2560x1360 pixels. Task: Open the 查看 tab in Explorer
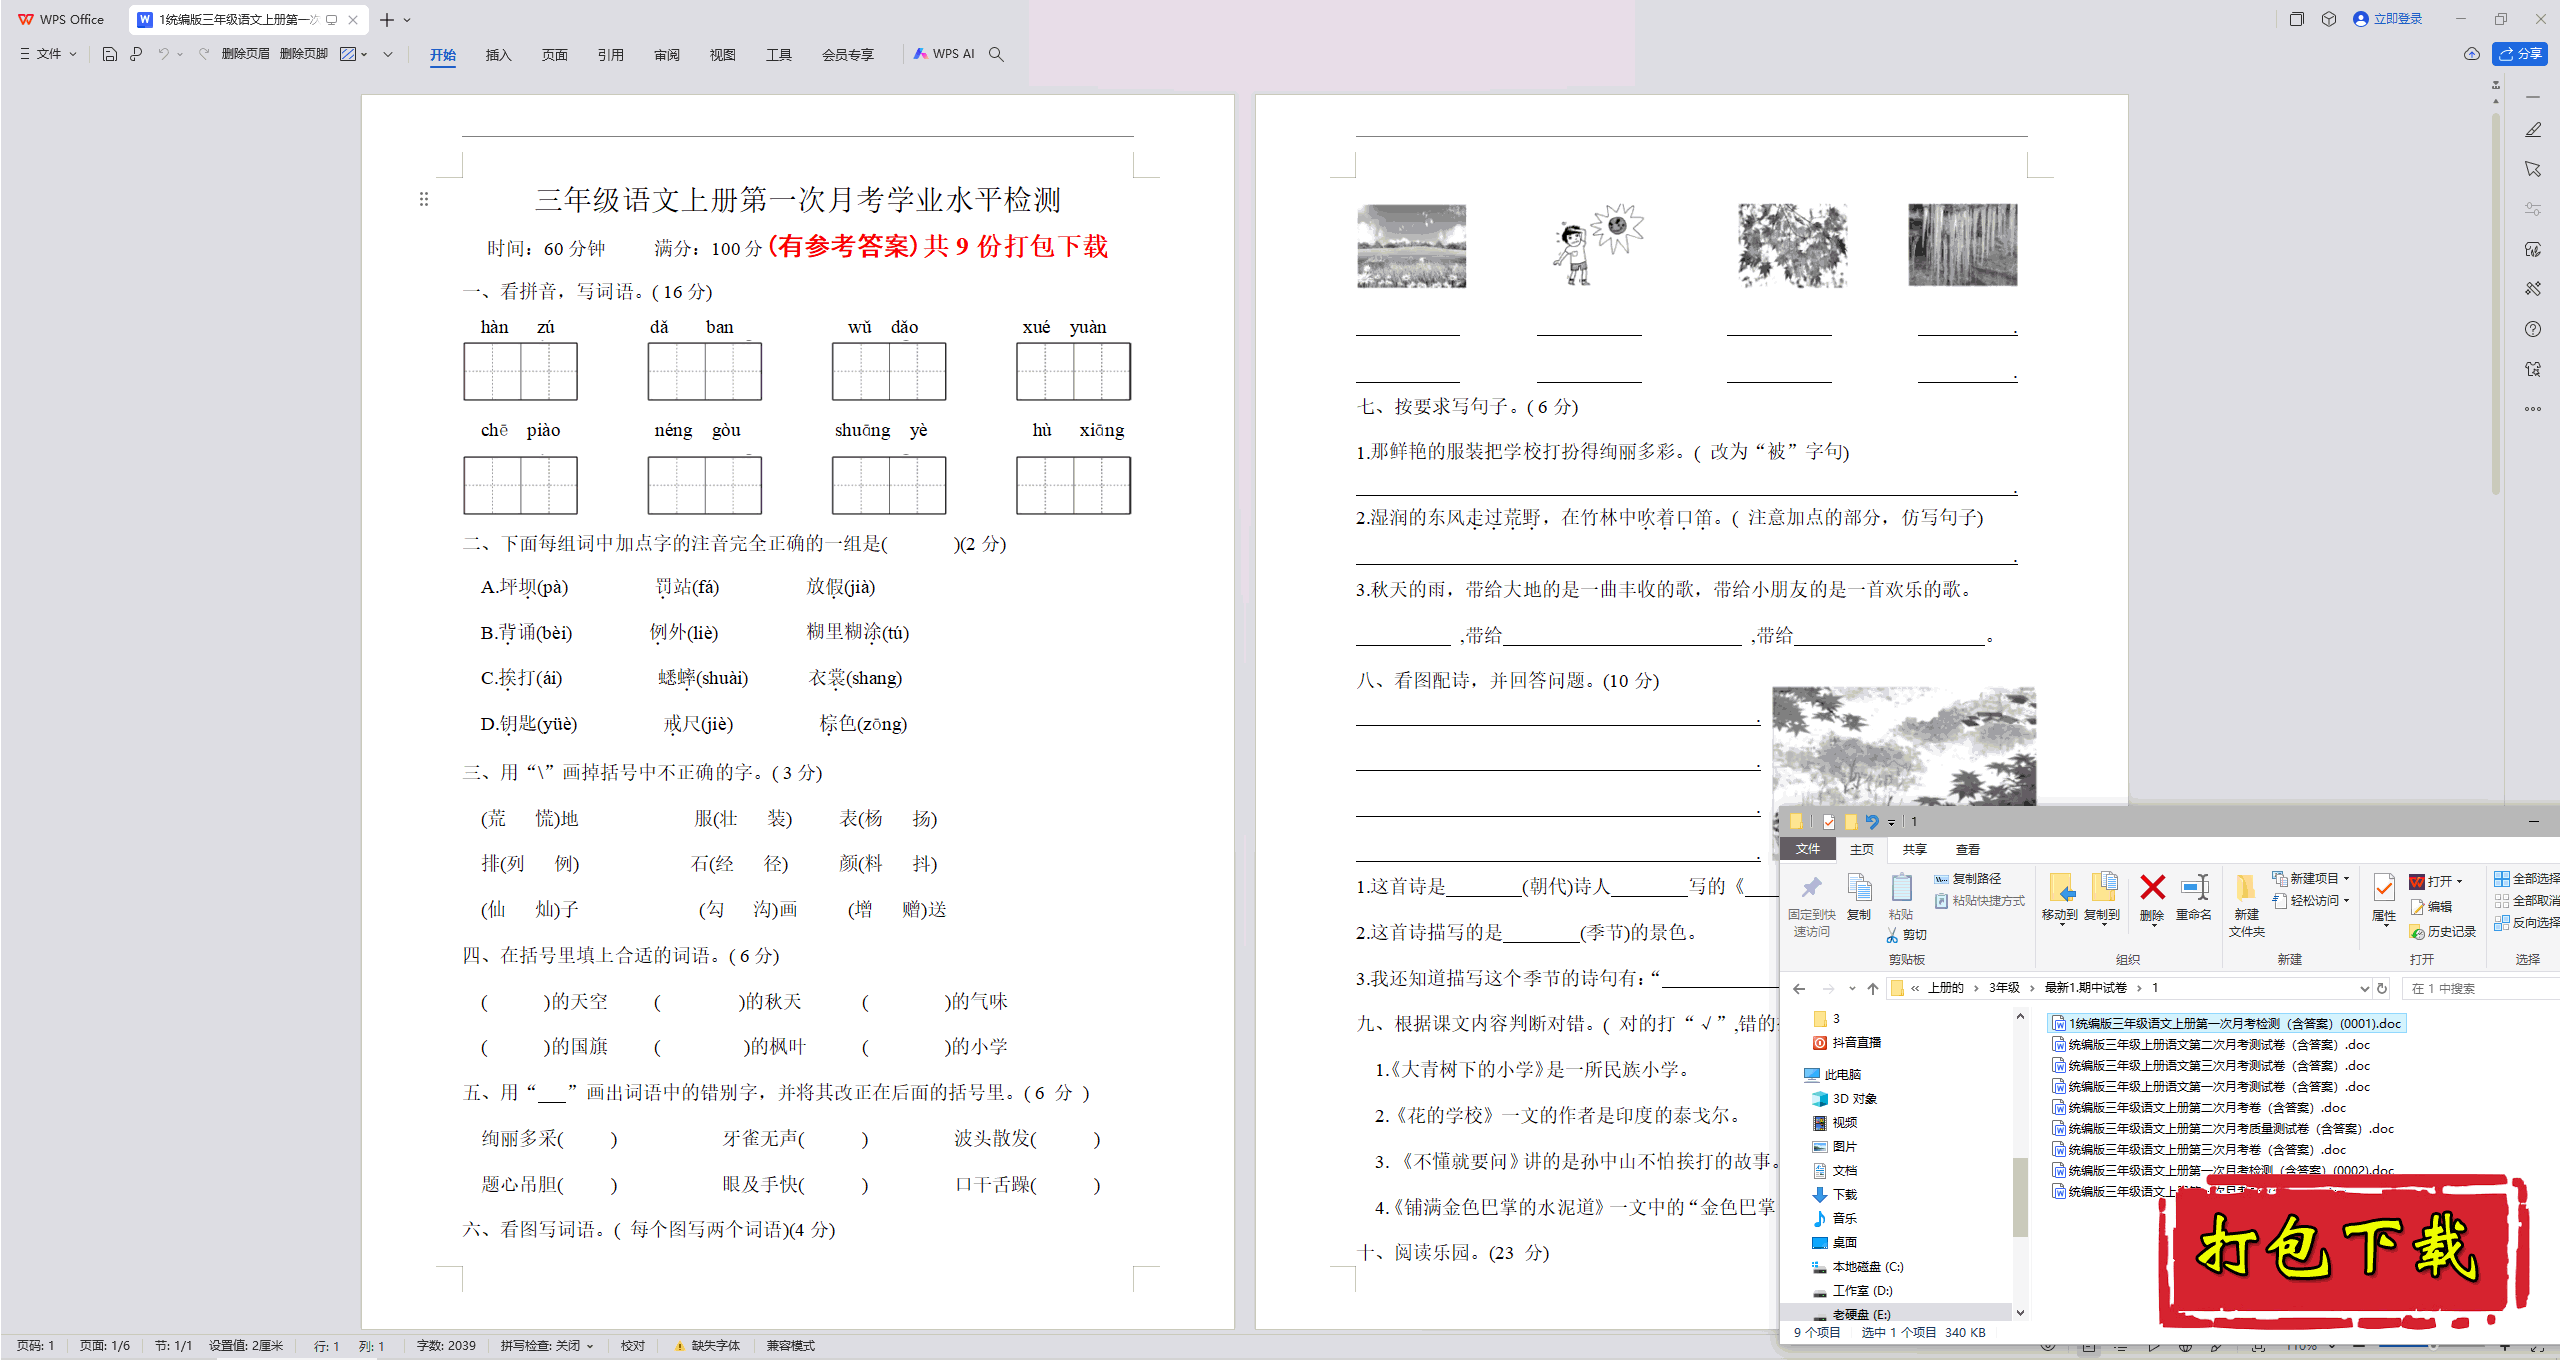point(1968,849)
